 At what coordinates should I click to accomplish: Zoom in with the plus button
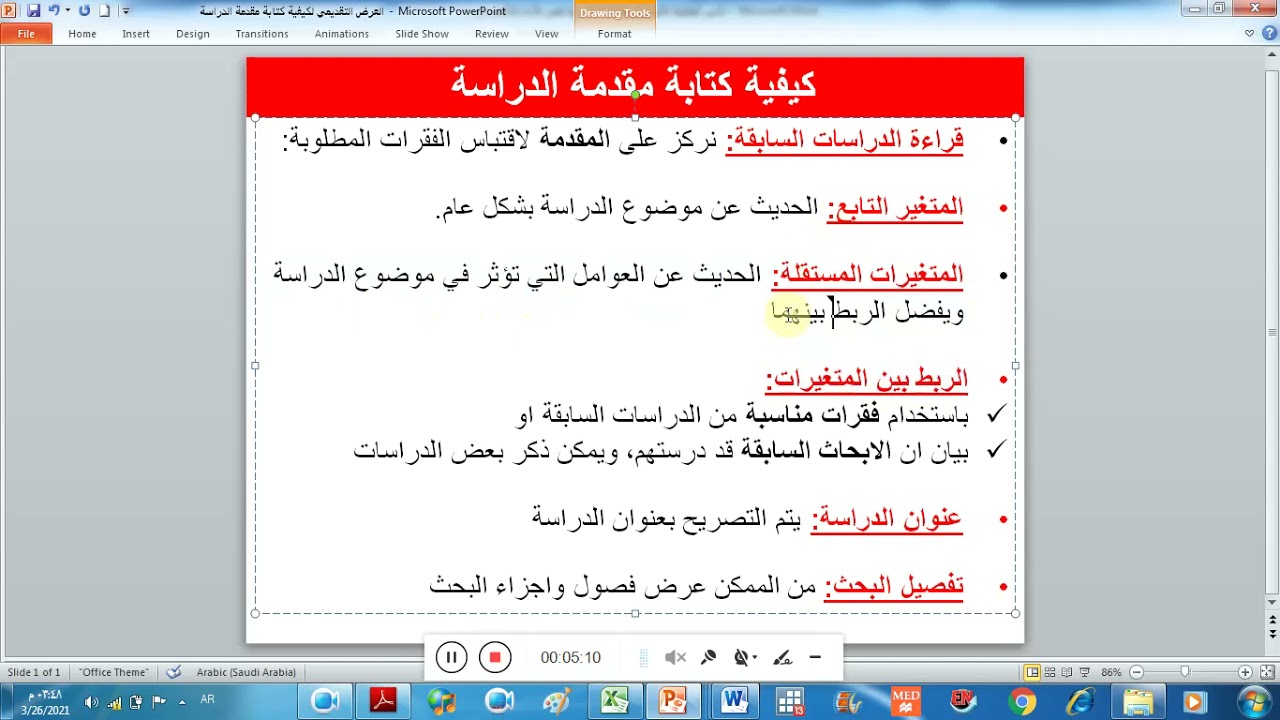[x=1245, y=672]
